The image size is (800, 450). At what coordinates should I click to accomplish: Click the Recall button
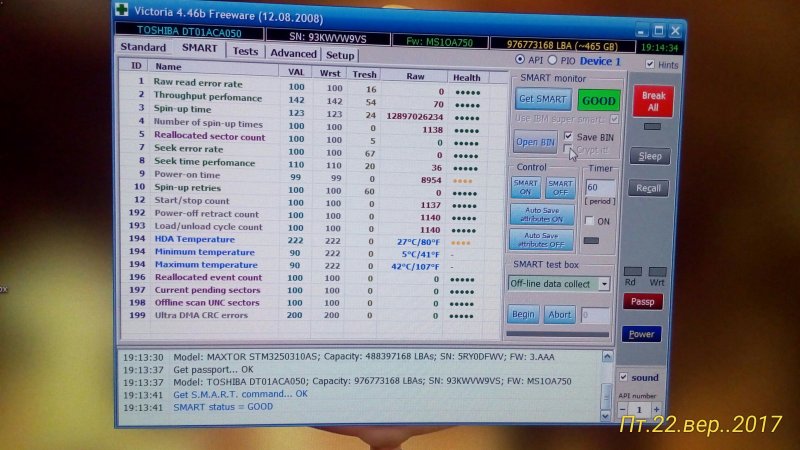point(649,188)
